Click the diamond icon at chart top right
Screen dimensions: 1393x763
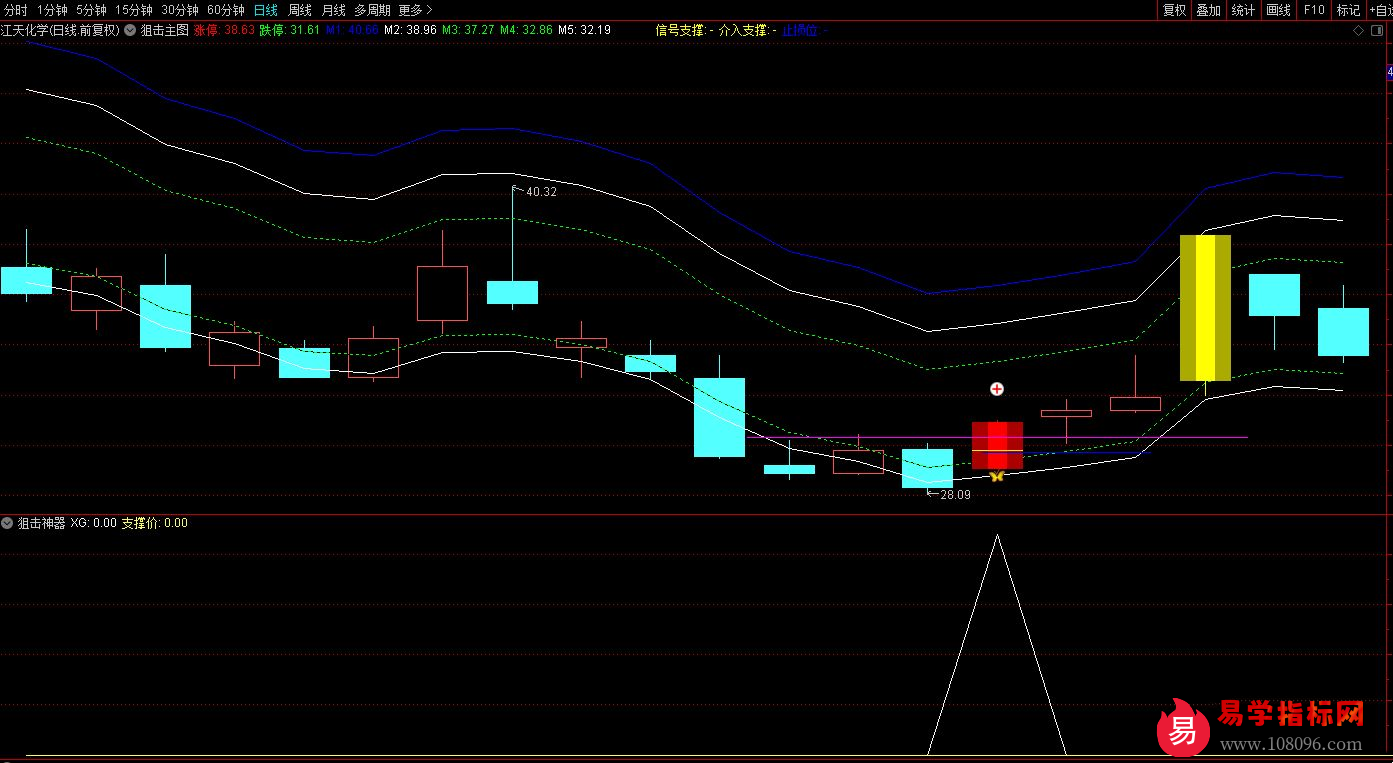pyautogui.click(x=1359, y=31)
